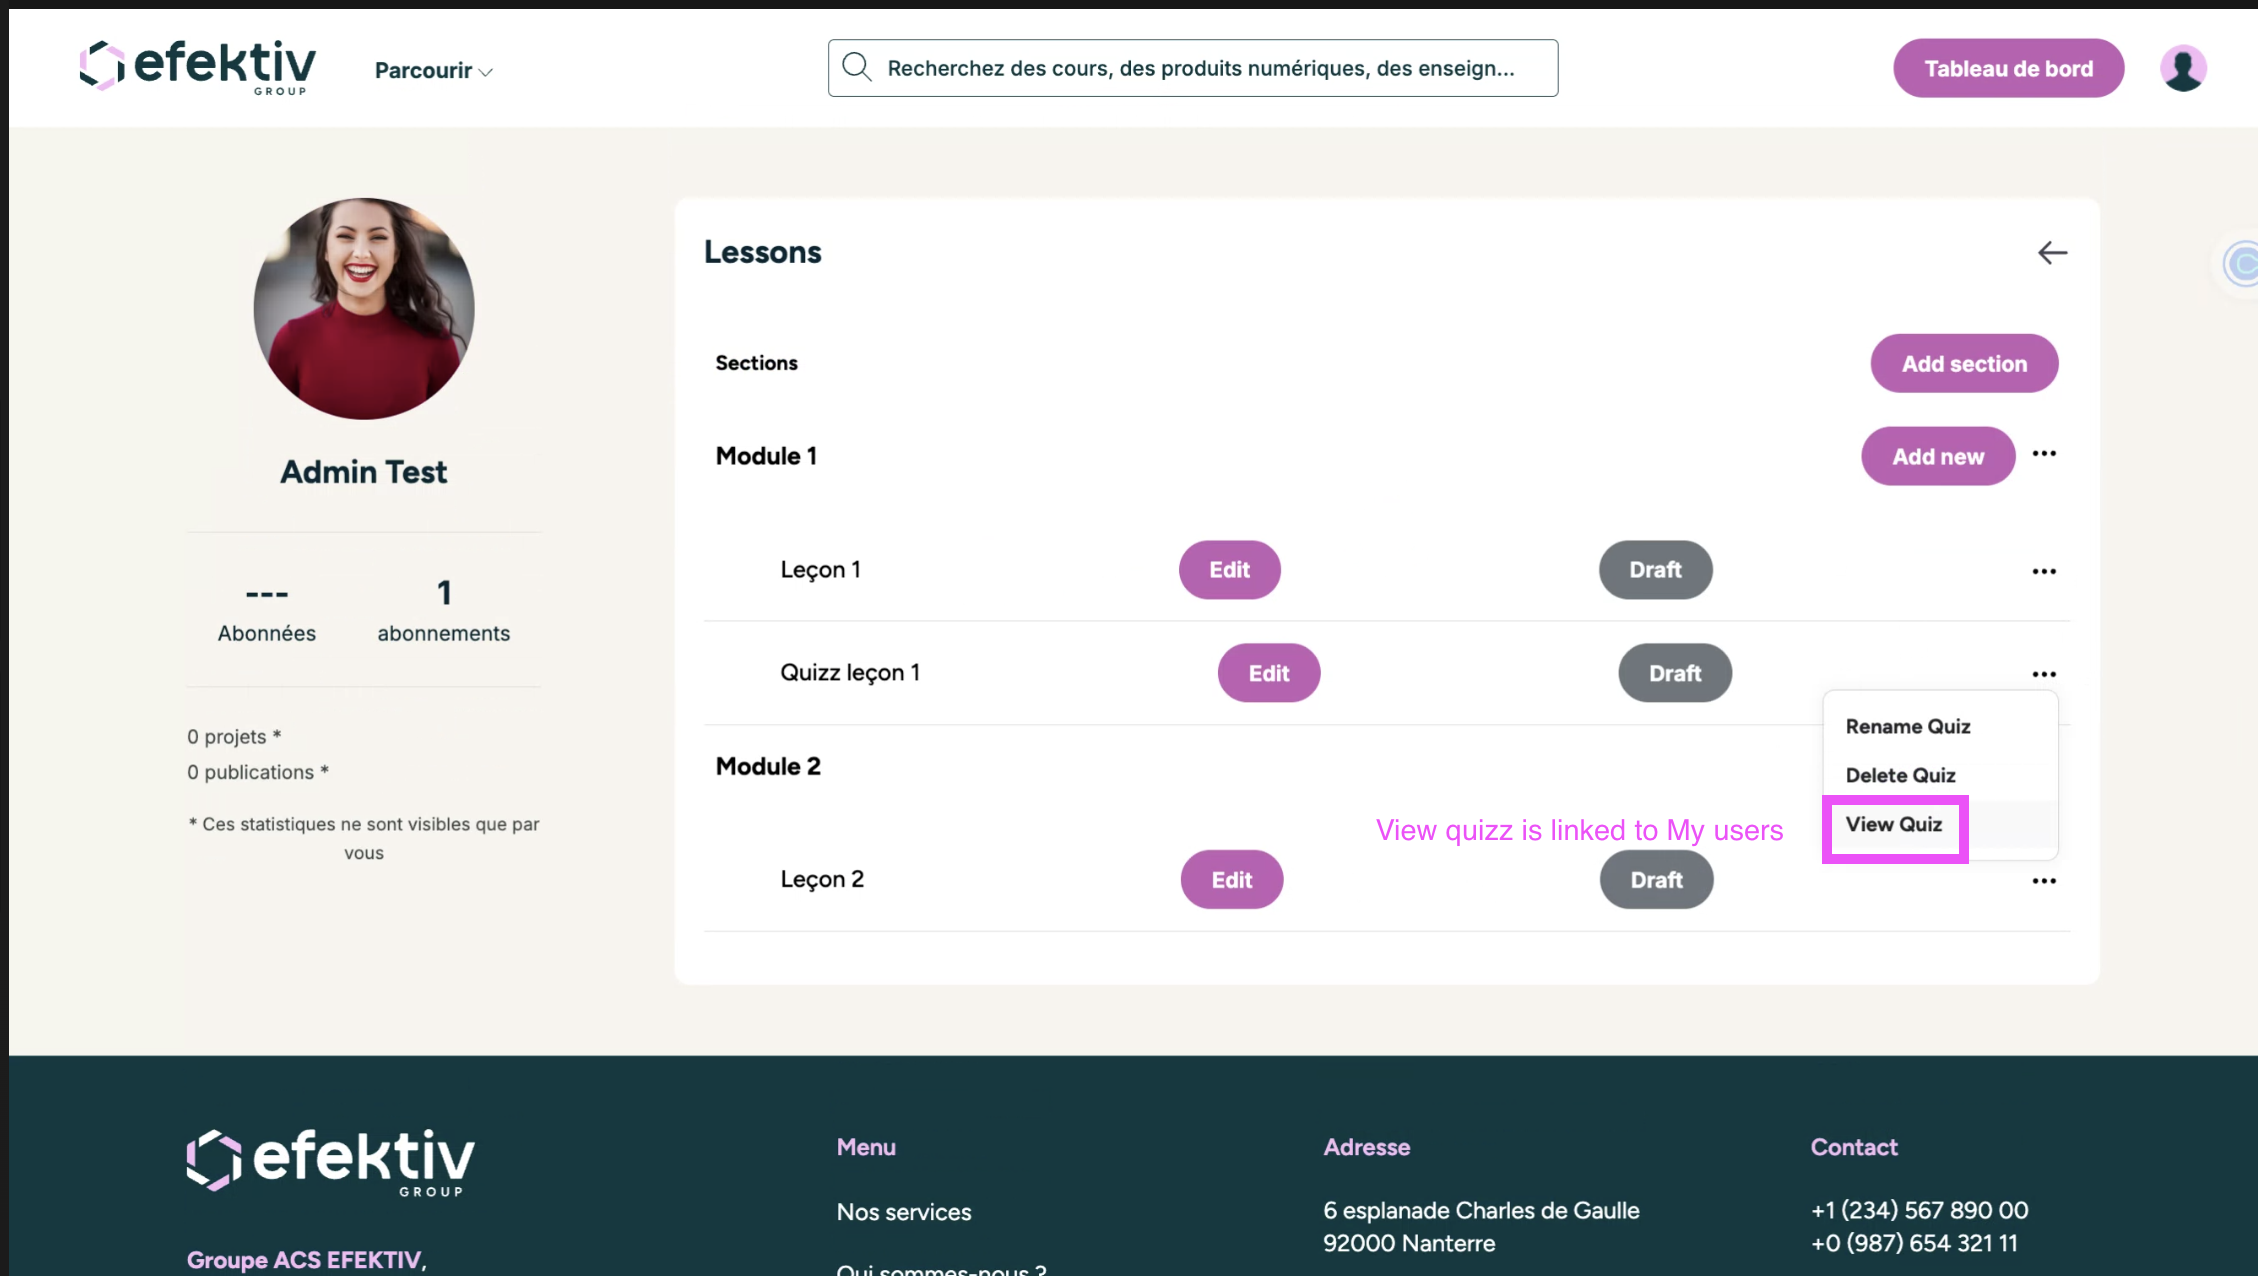This screenshot has width=2258, height=1276.
Task: Open Nos services footer link
Action: (903, 1212)
